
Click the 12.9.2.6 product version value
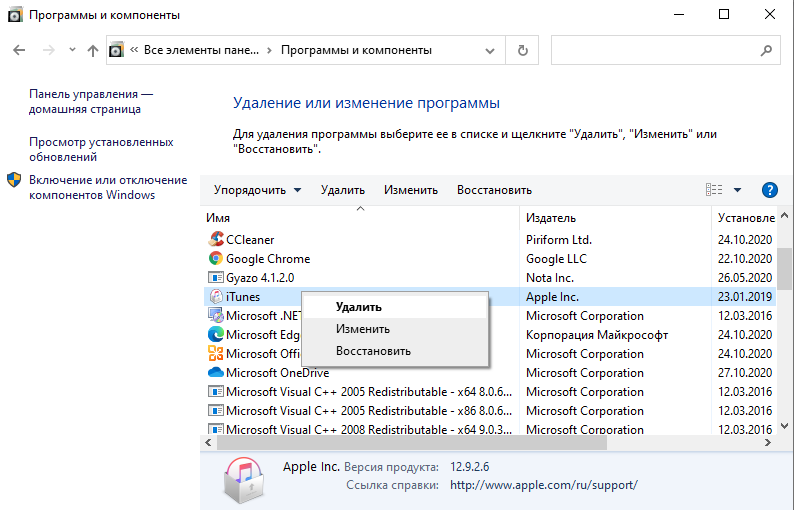[469, 466]
